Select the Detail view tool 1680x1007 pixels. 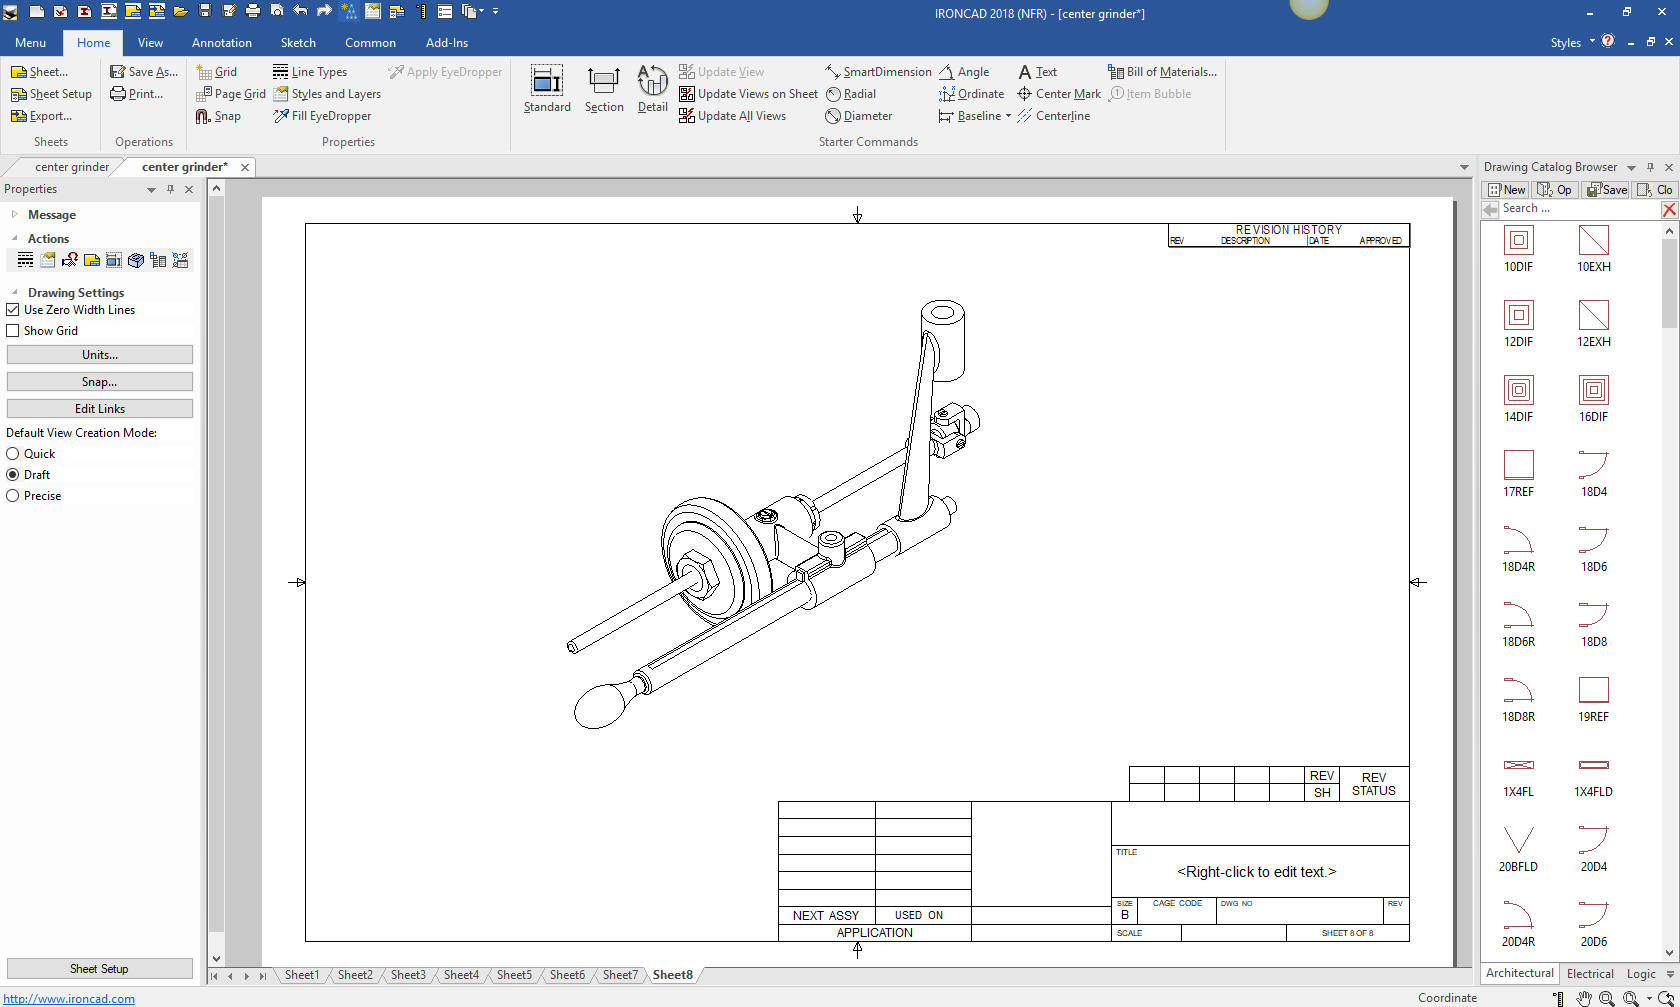(x=652, y=82)
